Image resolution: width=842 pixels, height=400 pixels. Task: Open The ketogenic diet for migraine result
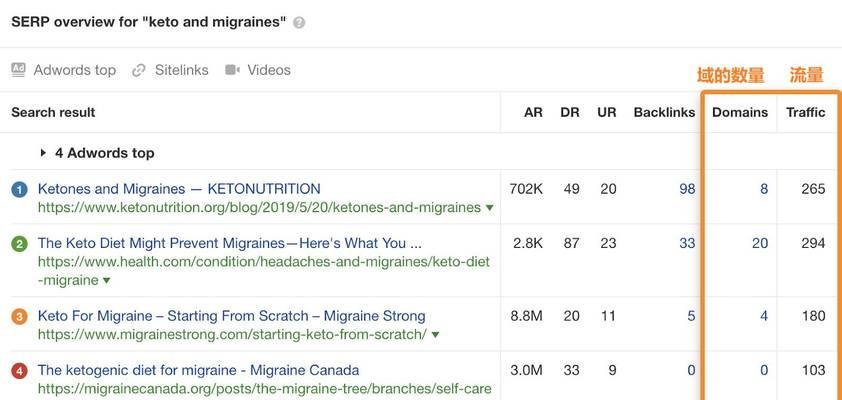pyautogui.click(x=198, y=370)
